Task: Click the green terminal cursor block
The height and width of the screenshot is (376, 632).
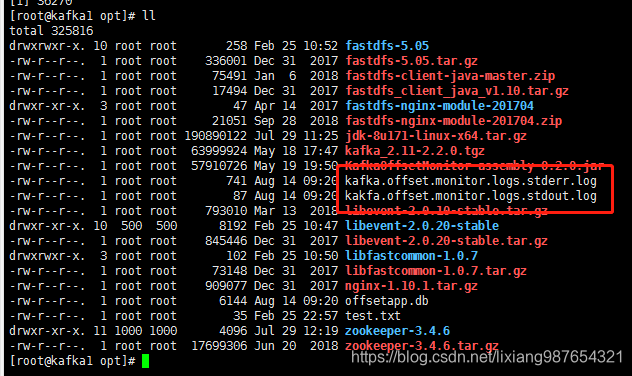Action: (x=146, y=361)
